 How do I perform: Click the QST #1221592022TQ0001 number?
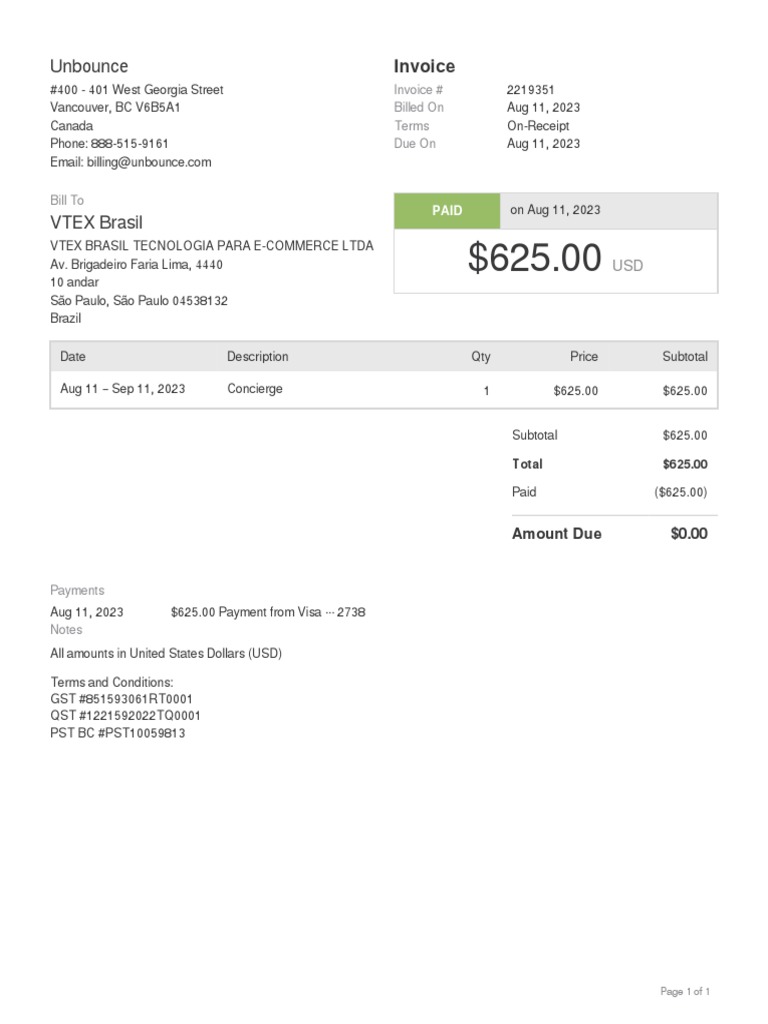pos(126,716)
